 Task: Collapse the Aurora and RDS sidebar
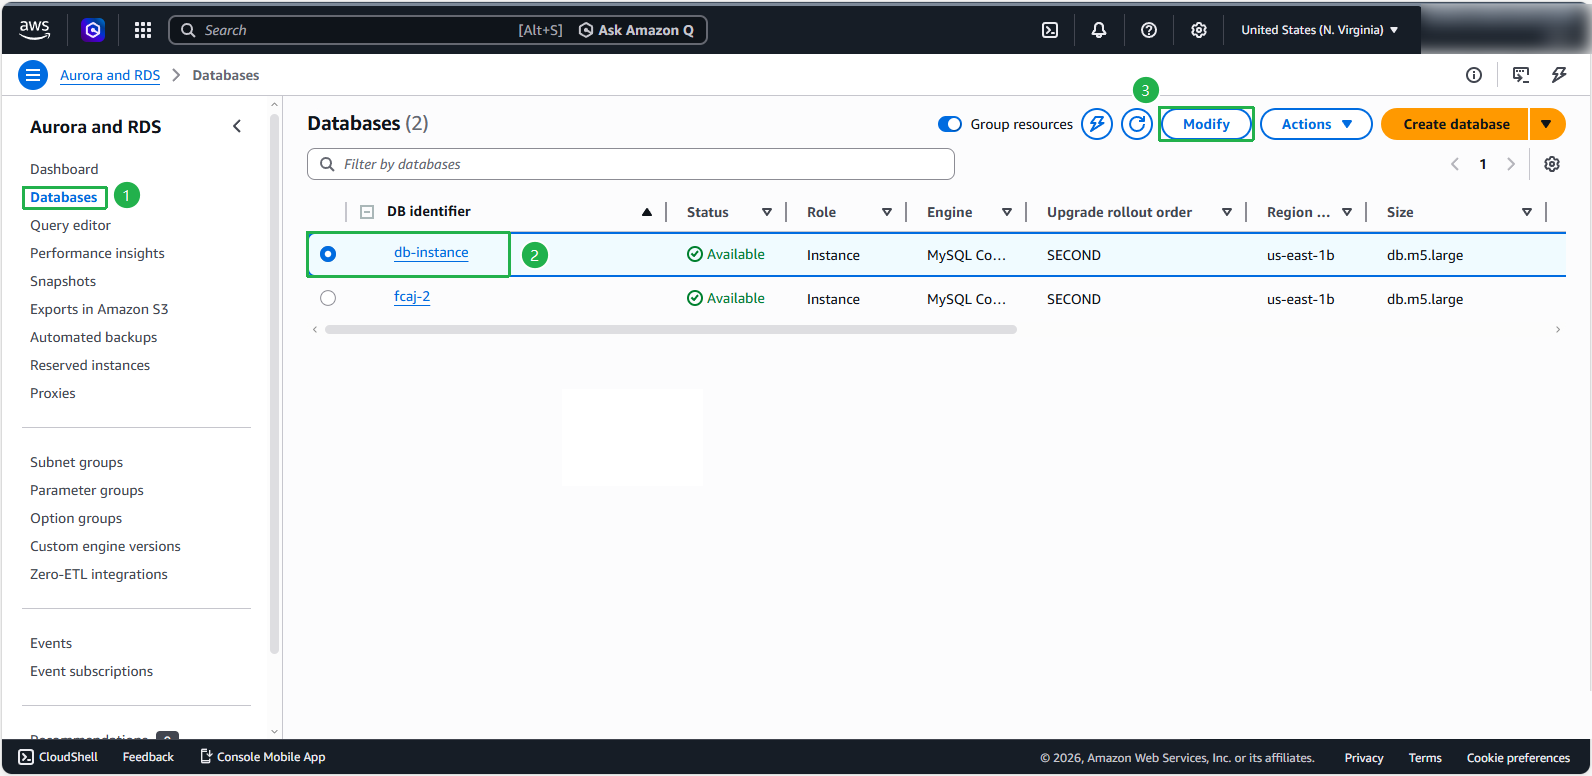(237, 126)
